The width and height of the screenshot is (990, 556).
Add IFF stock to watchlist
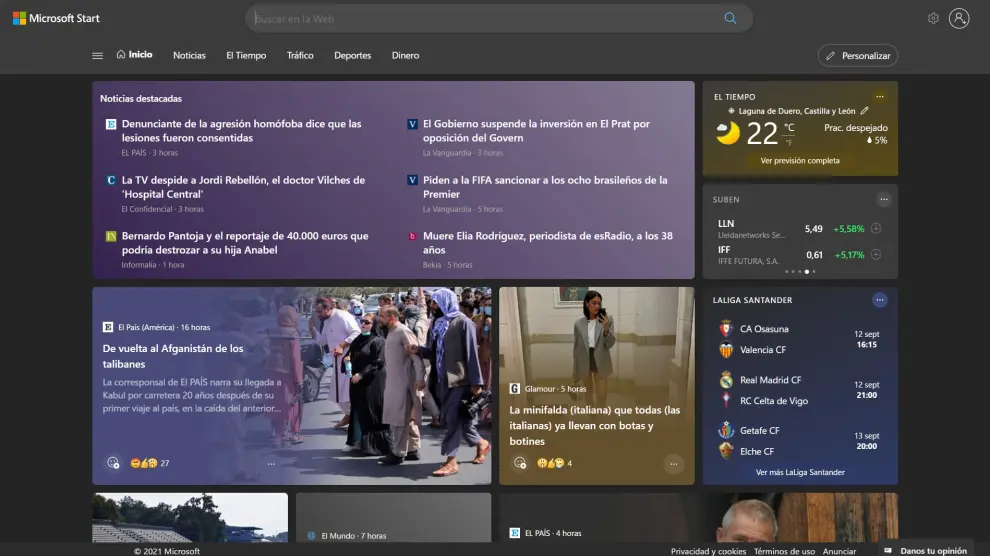pyautogui.click(x=876, y=255)
